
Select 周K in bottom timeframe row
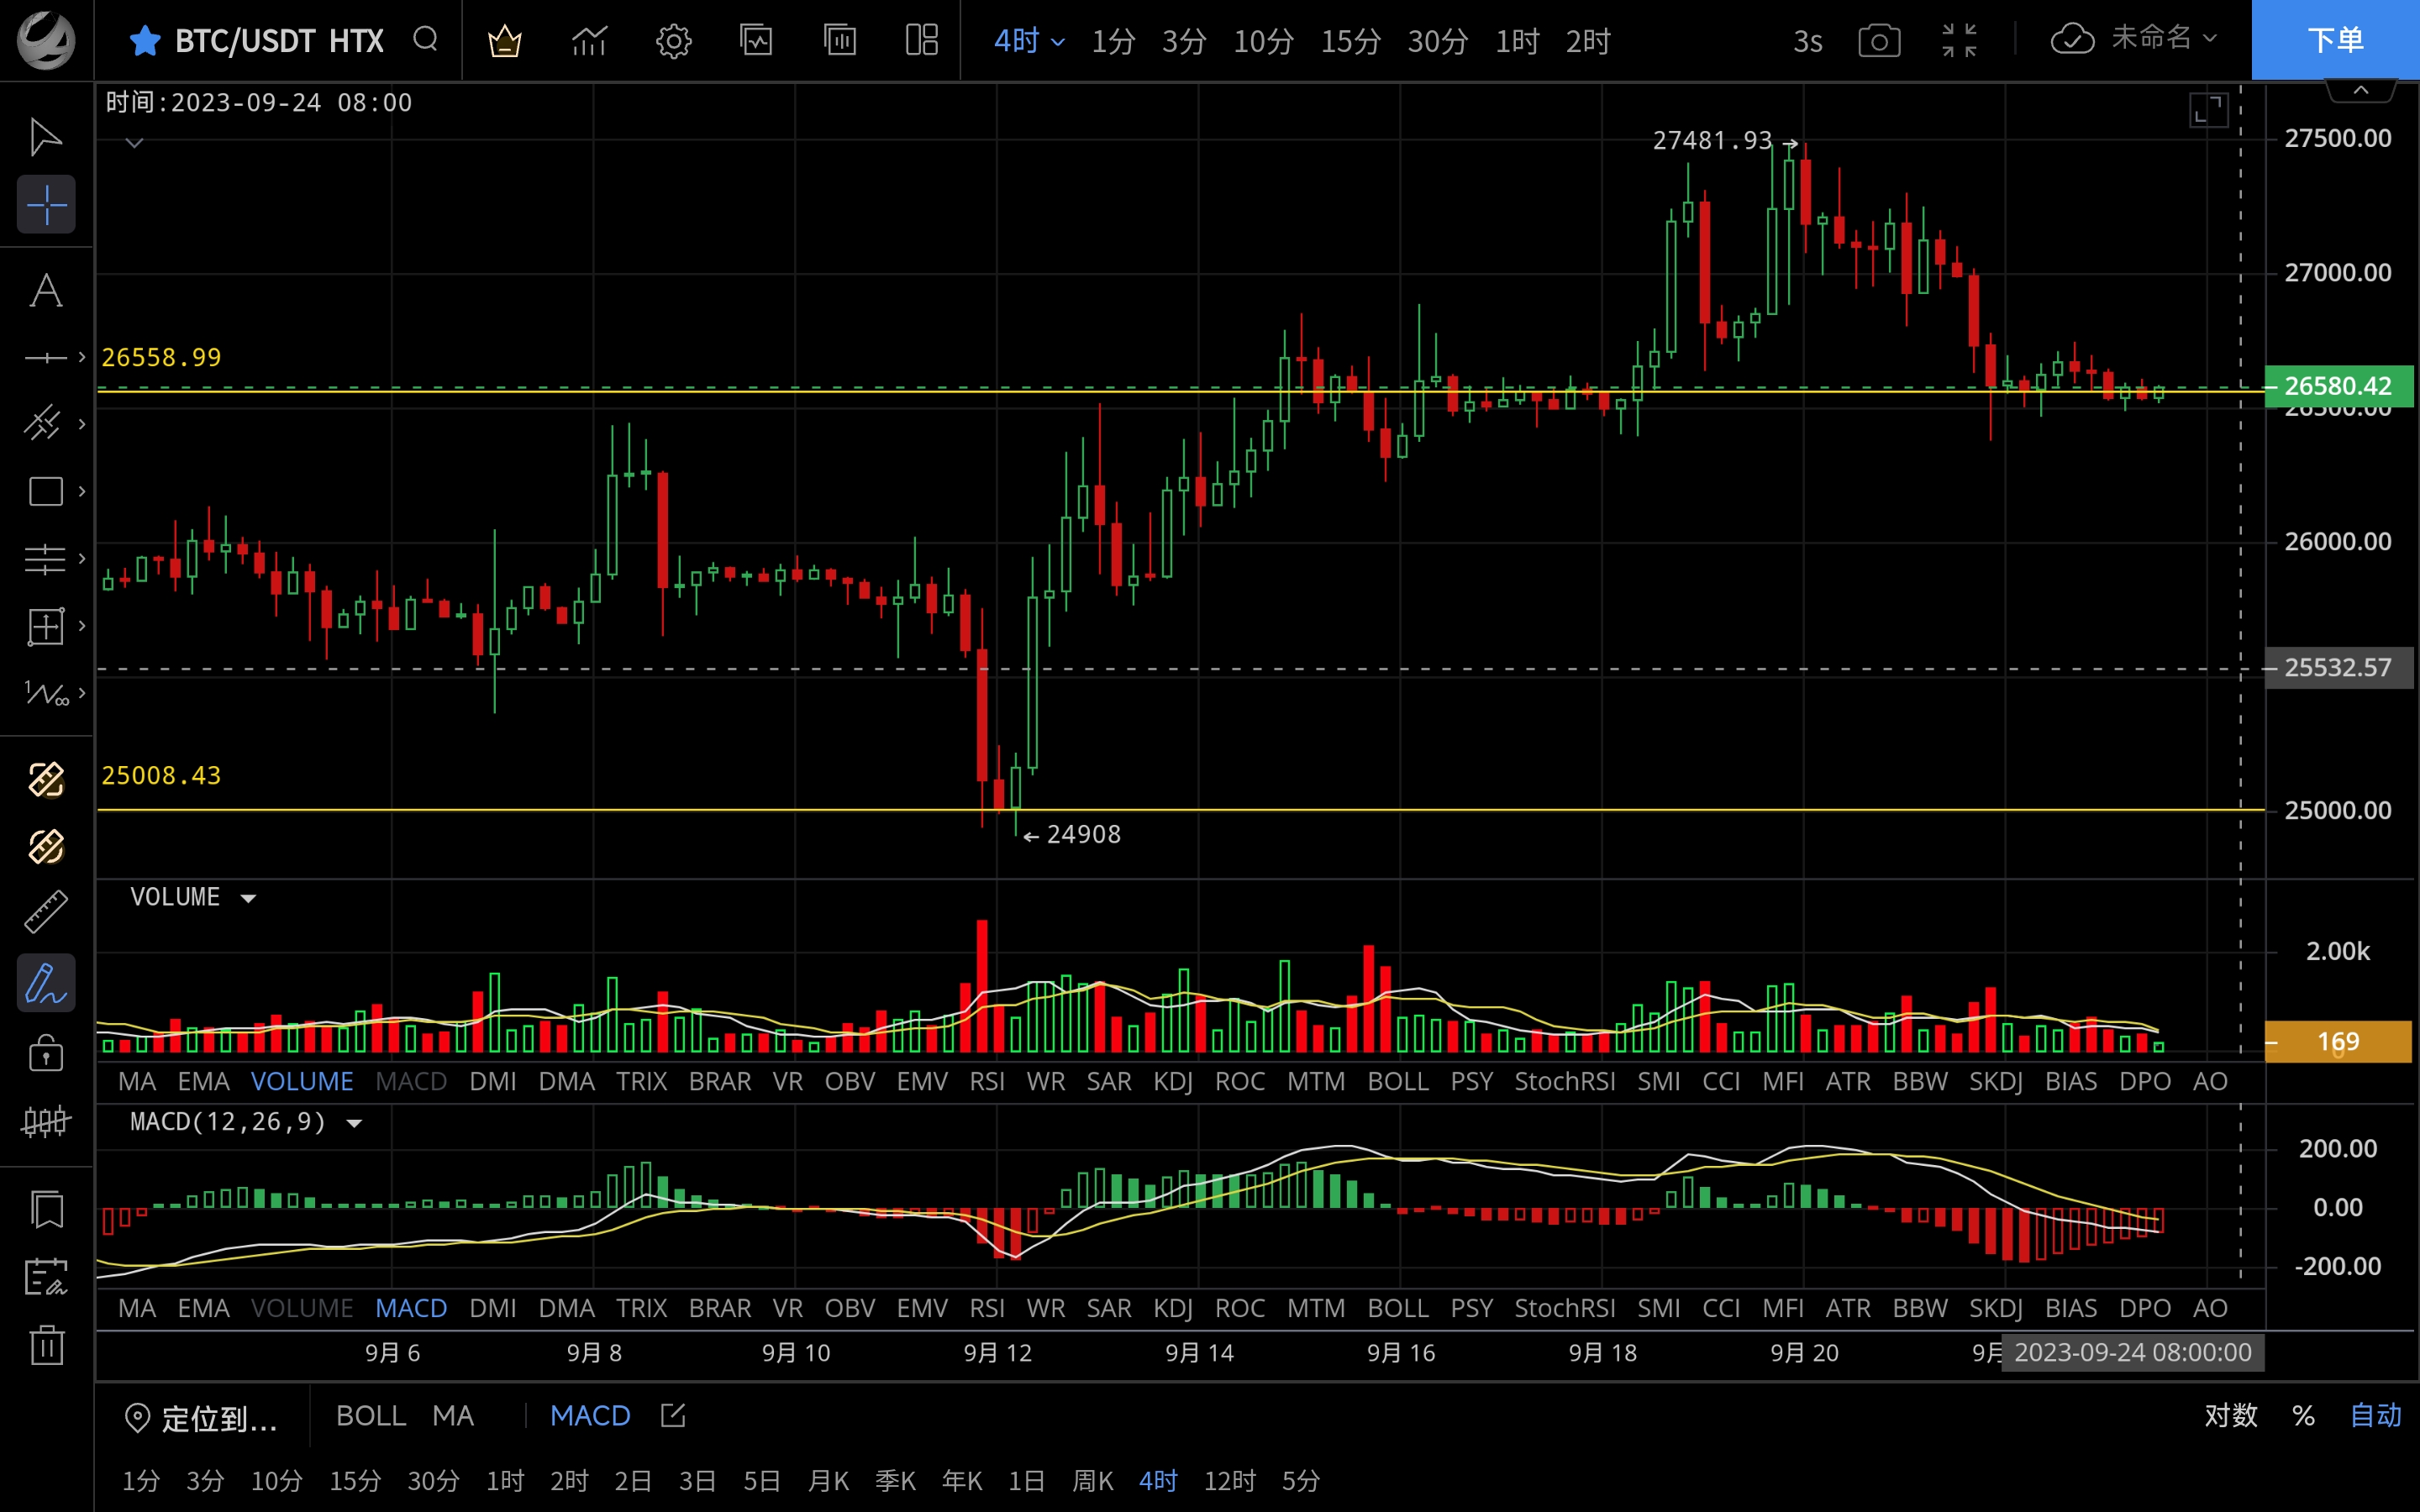[x=1092, y=1480]
